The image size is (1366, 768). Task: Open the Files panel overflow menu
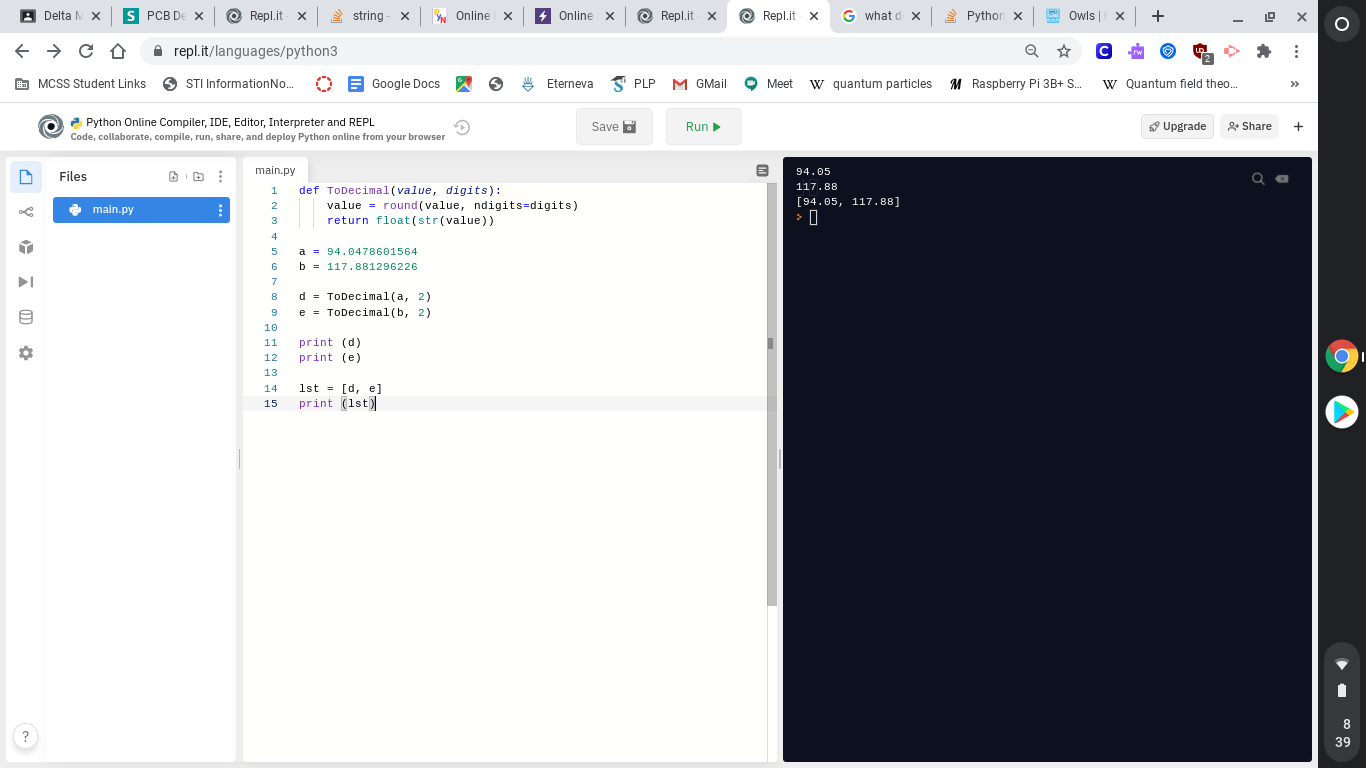[221, 176]
